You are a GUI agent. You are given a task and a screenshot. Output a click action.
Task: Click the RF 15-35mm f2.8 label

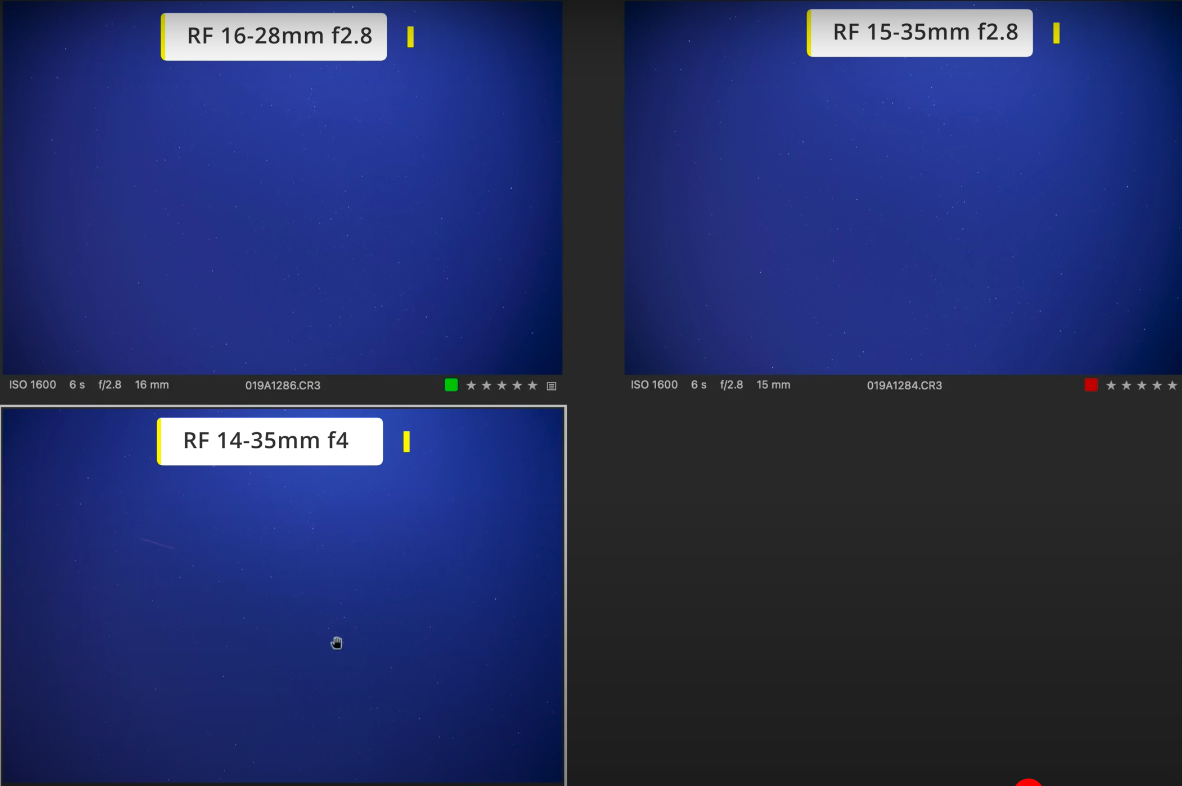pyautogui.click(x=920, y=32)
